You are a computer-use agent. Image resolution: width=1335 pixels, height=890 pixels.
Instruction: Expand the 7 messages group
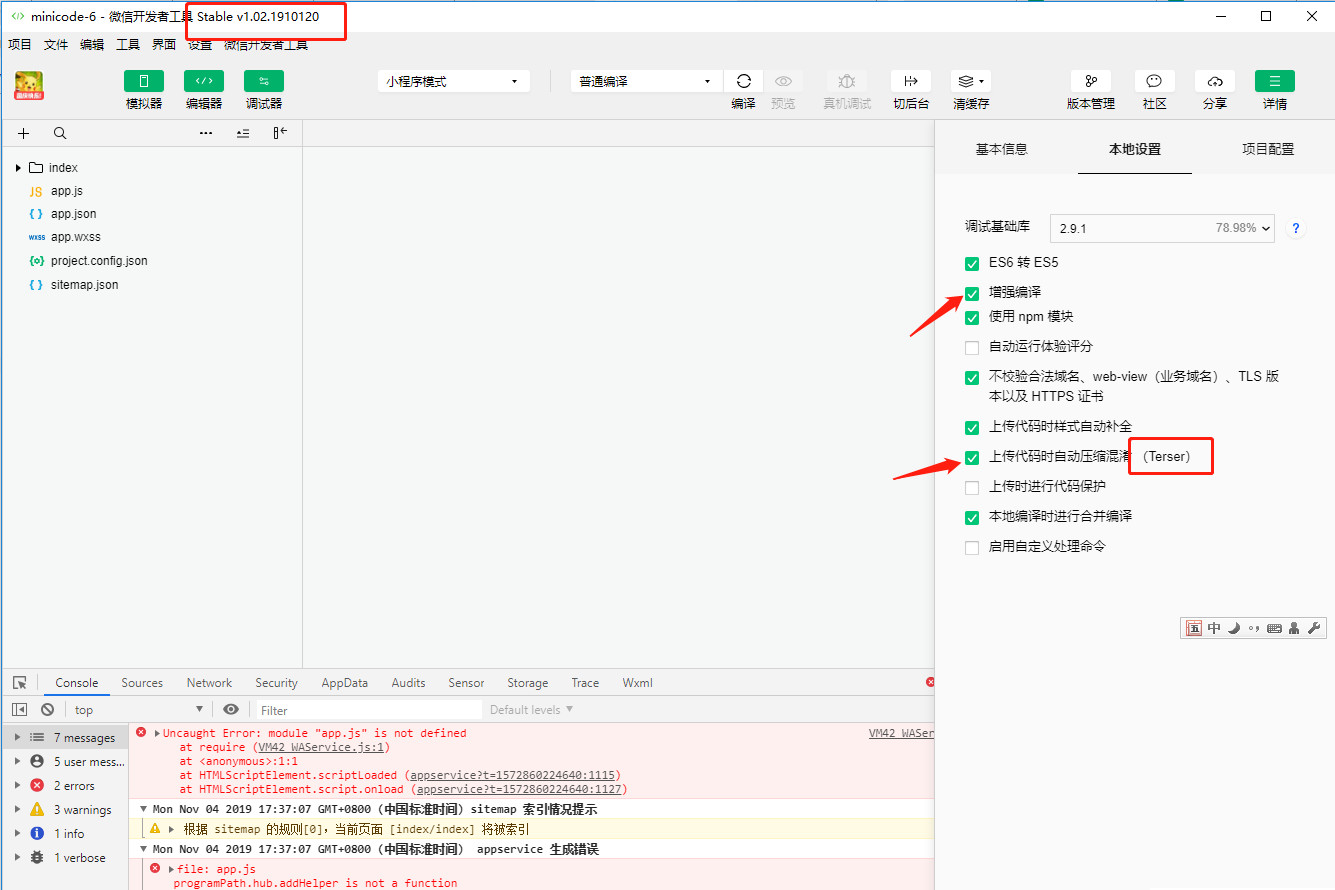tap(17, 738)
